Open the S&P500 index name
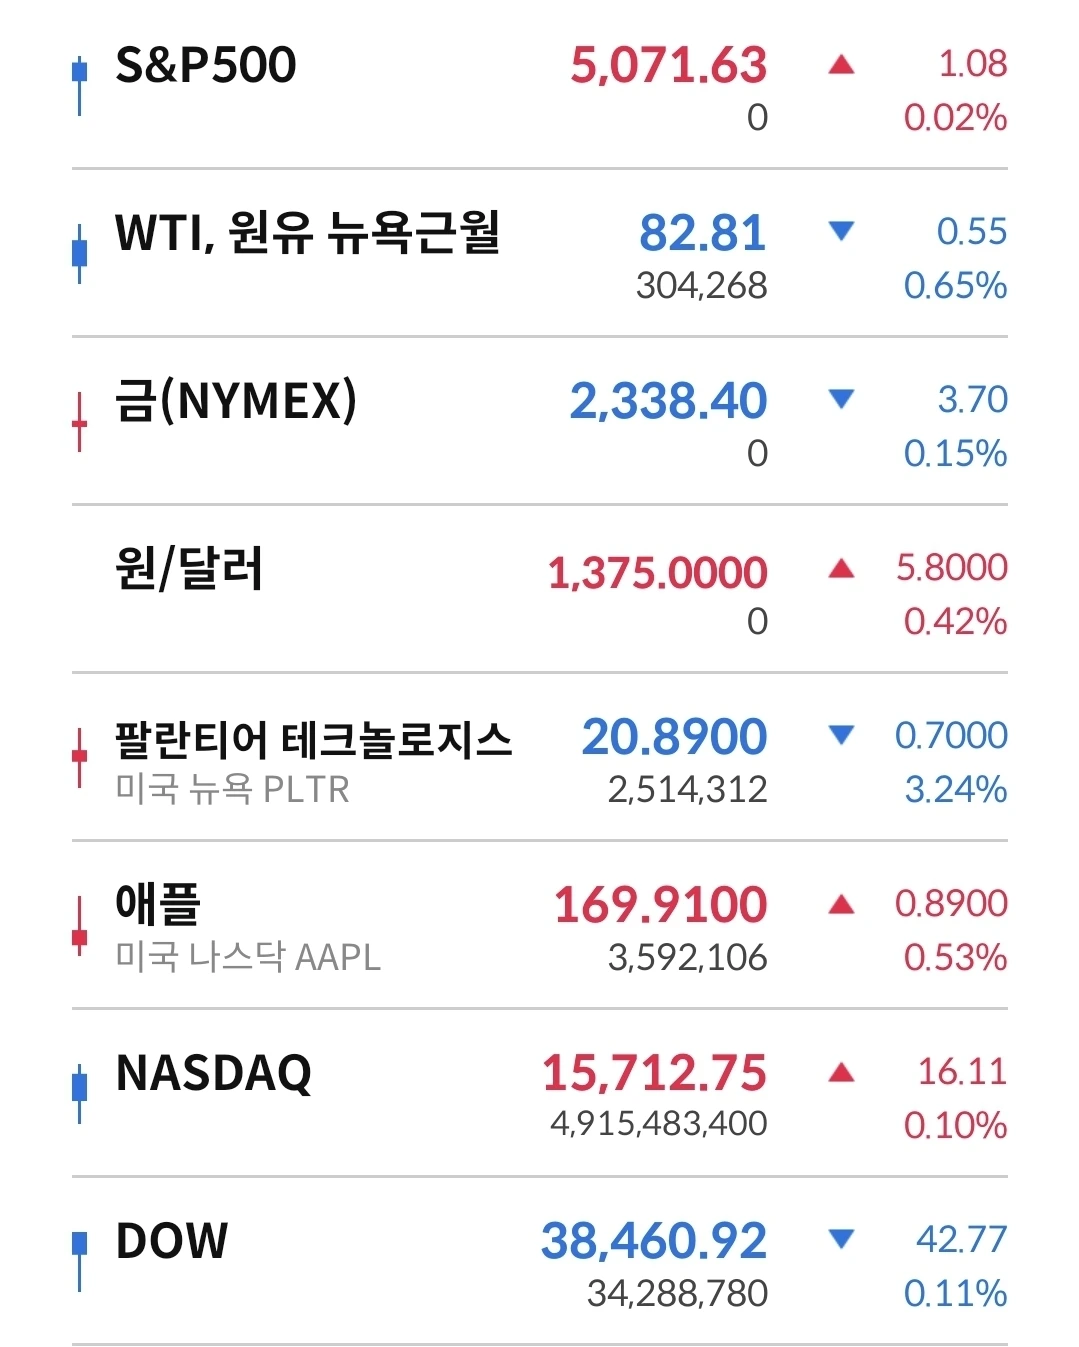This screenshot has height=1347, width=1079. (x=206, y=66)
